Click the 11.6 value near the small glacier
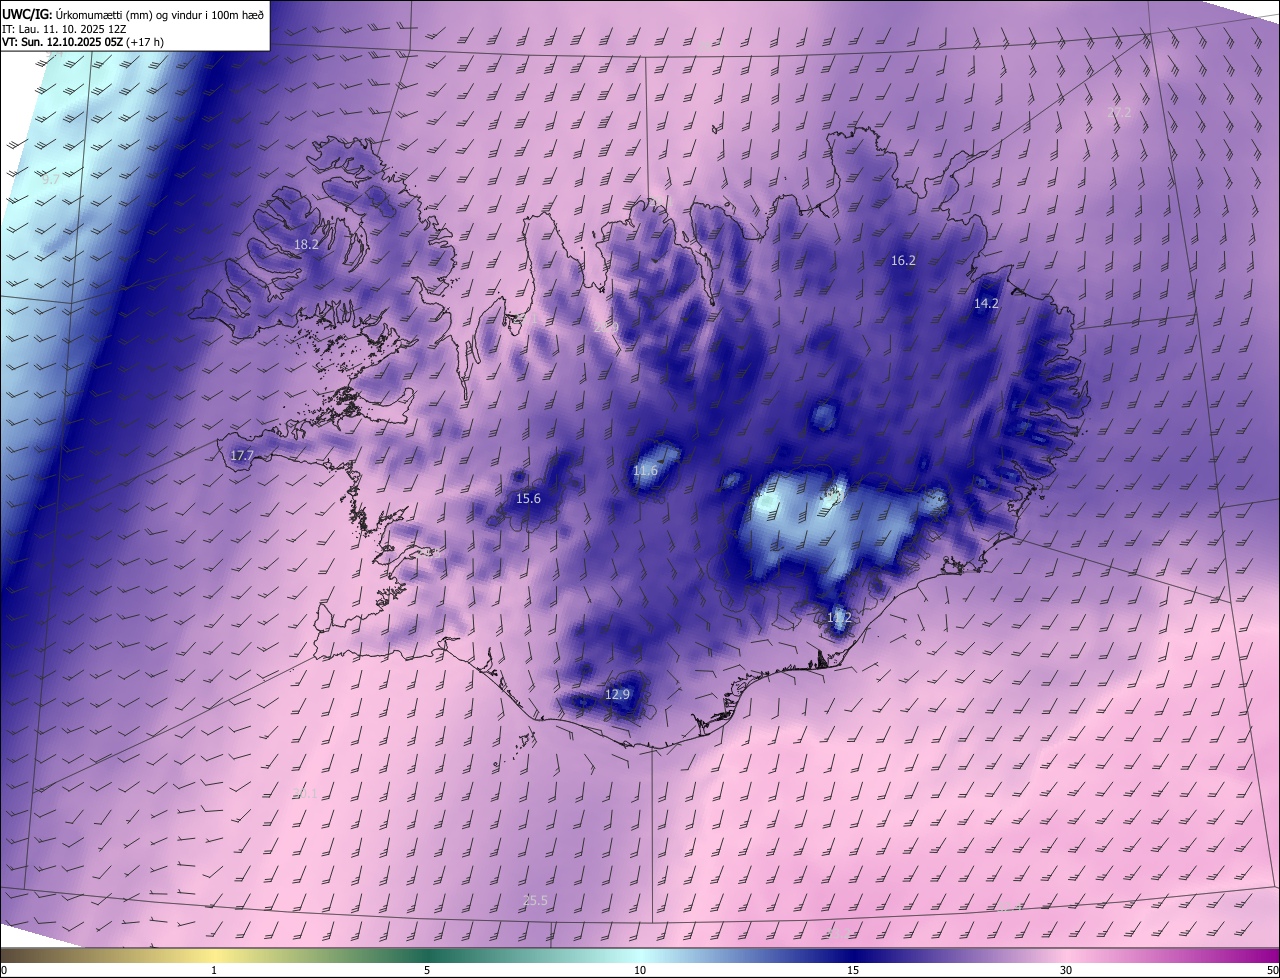This screenshot has height=978, width=1280. (646, 470)
